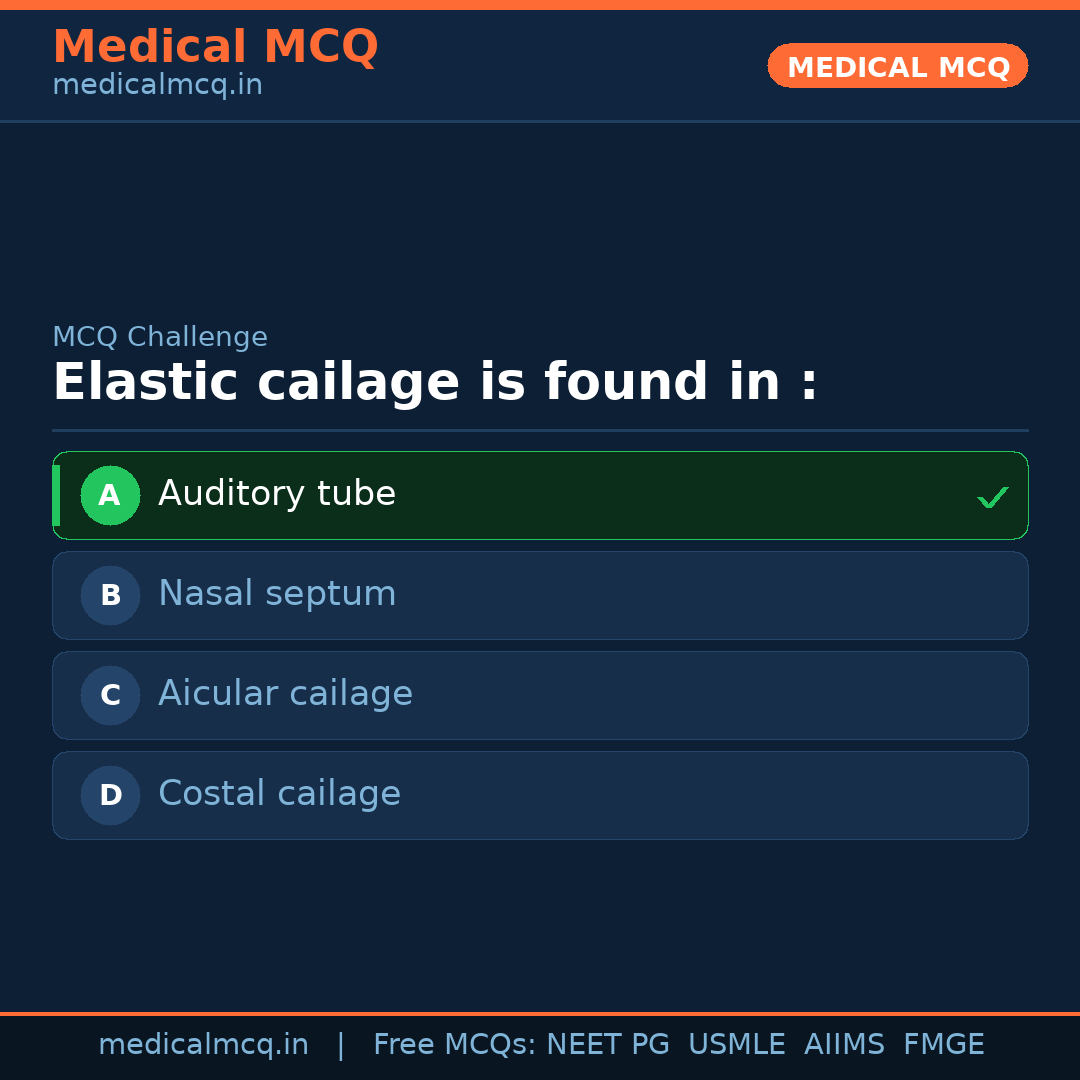This screenshot has height=1080, width=1080.
Task: Click the NEET PG footer menu item
Action: coord(607,1044)
